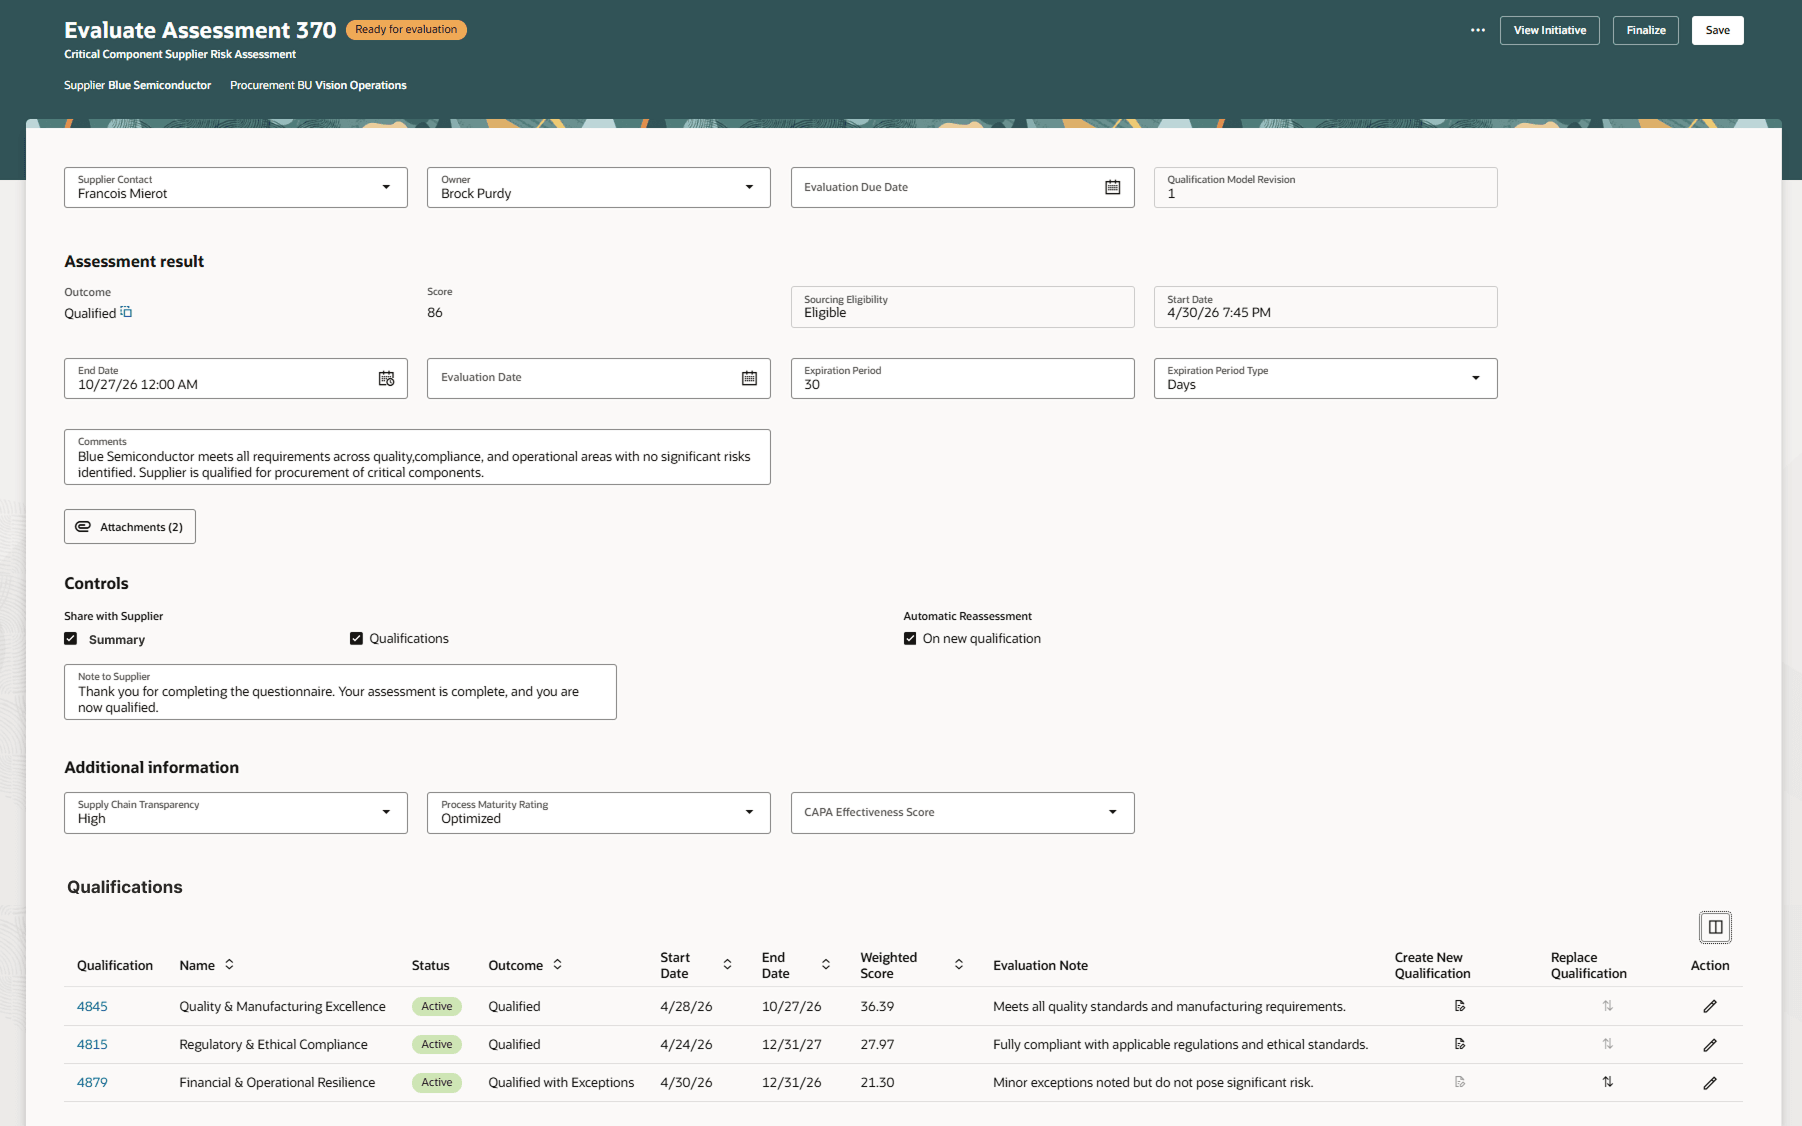Click the Finalize button
The height and width of the screenshot is (1126, 1802).
coord(1645,30)
